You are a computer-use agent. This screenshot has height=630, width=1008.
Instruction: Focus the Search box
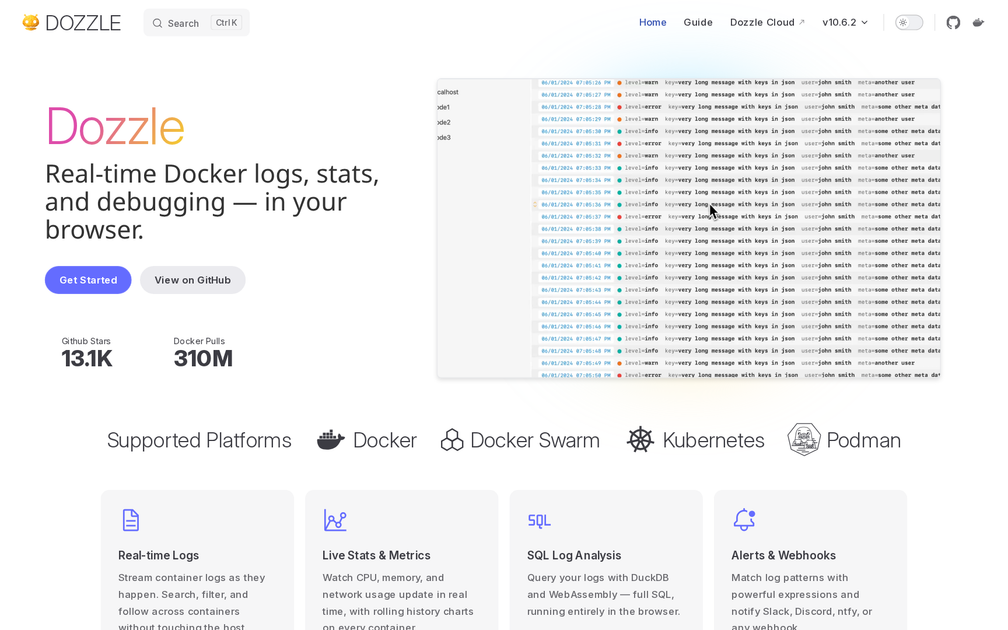click(x=196, y=23)
